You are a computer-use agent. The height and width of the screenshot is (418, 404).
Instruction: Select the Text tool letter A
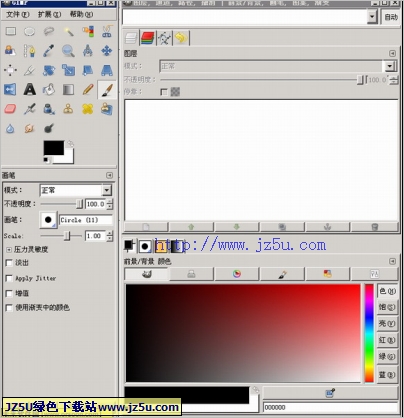[30, 89]
